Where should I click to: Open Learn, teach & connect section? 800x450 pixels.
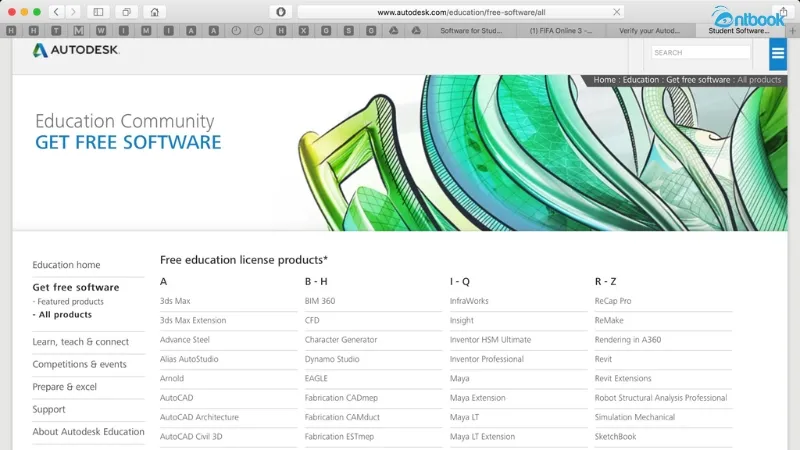click(80, 342)
